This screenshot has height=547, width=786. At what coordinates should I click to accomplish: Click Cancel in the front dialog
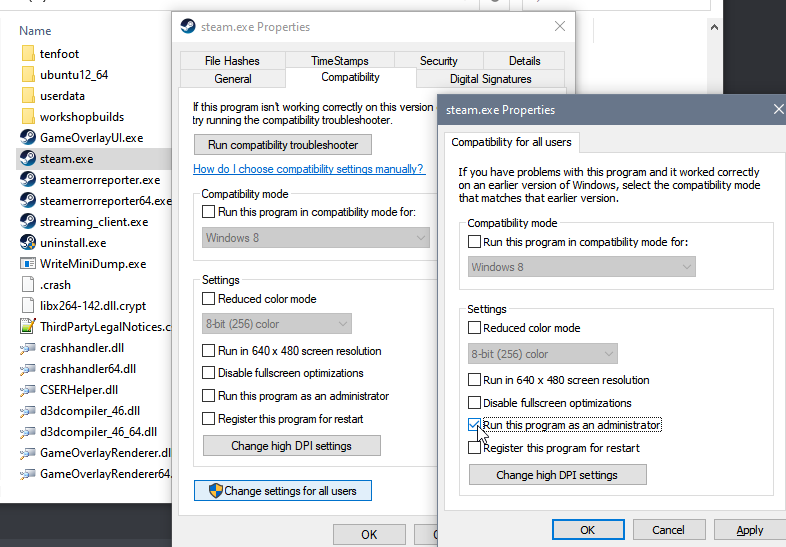[669, 530]
